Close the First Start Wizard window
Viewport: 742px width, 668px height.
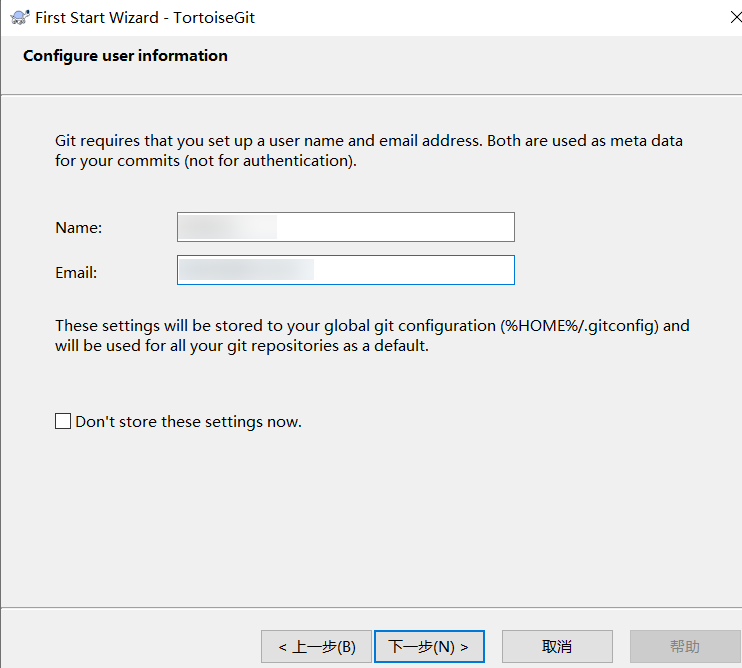click(735, 18)
